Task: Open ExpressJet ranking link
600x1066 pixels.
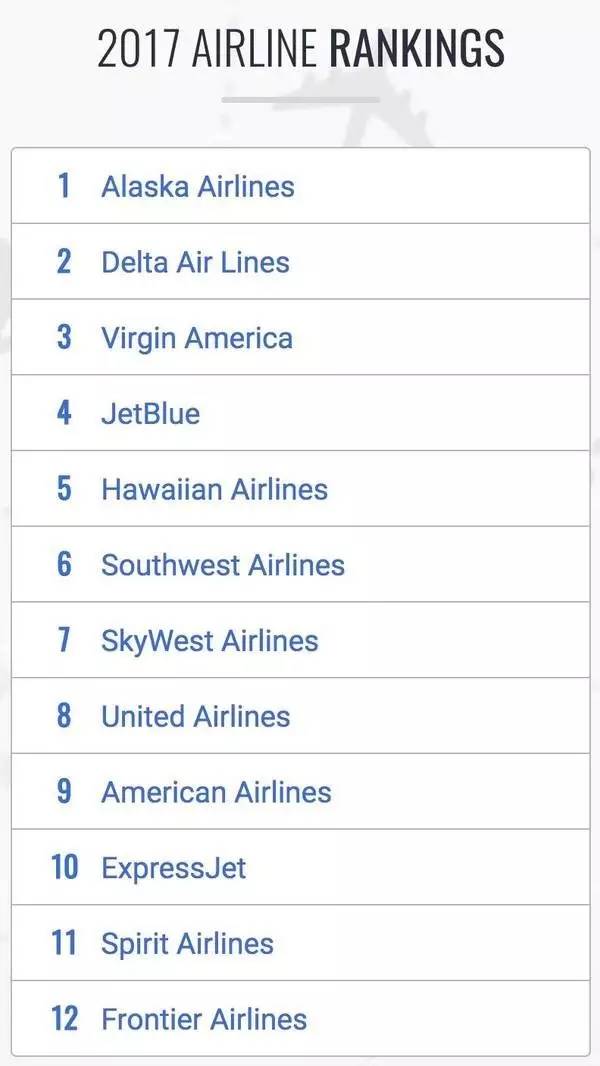Action: (173, 868)
